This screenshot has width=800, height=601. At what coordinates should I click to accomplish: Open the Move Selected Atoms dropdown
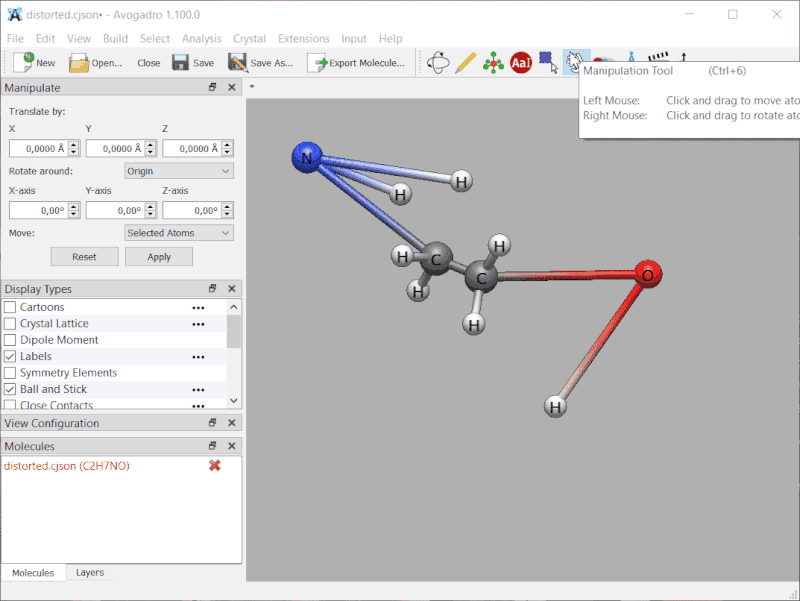(179, 233)
